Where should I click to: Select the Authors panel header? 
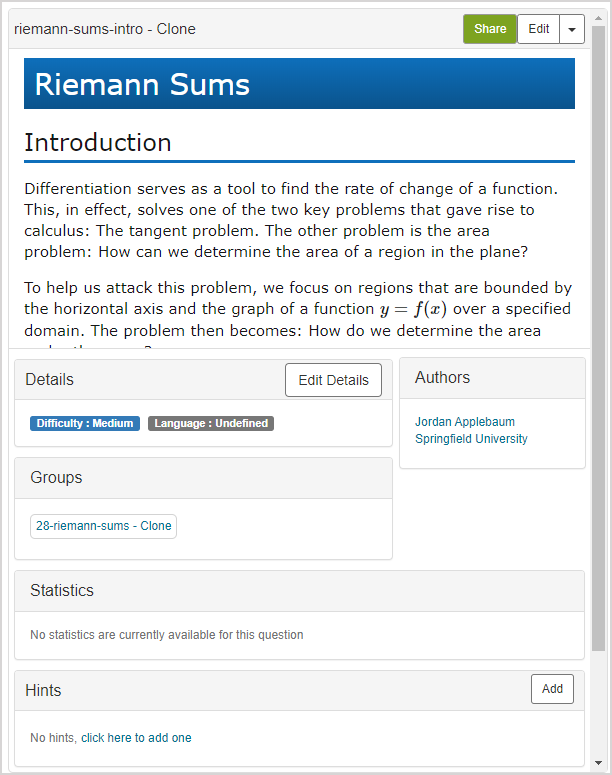tap(492, 378)
